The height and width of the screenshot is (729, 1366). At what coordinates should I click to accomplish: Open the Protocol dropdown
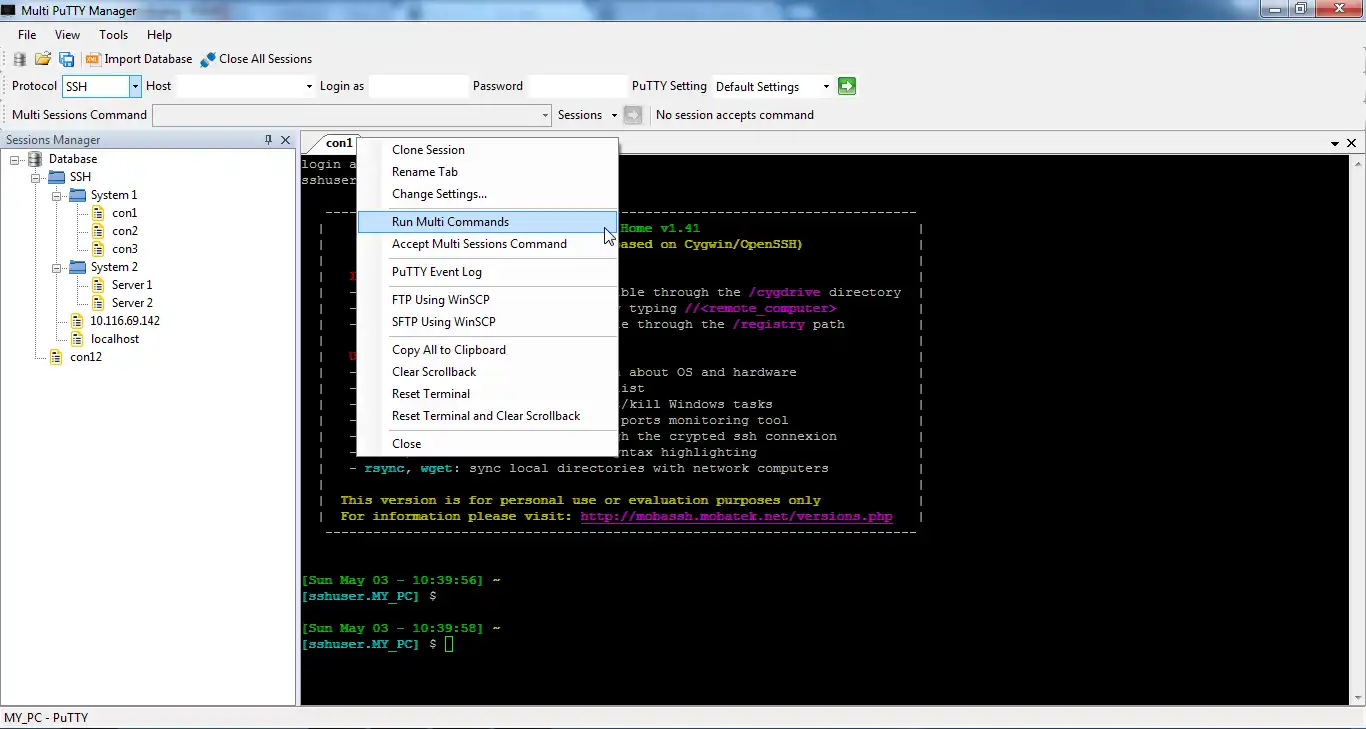click(x=135, y=87)
